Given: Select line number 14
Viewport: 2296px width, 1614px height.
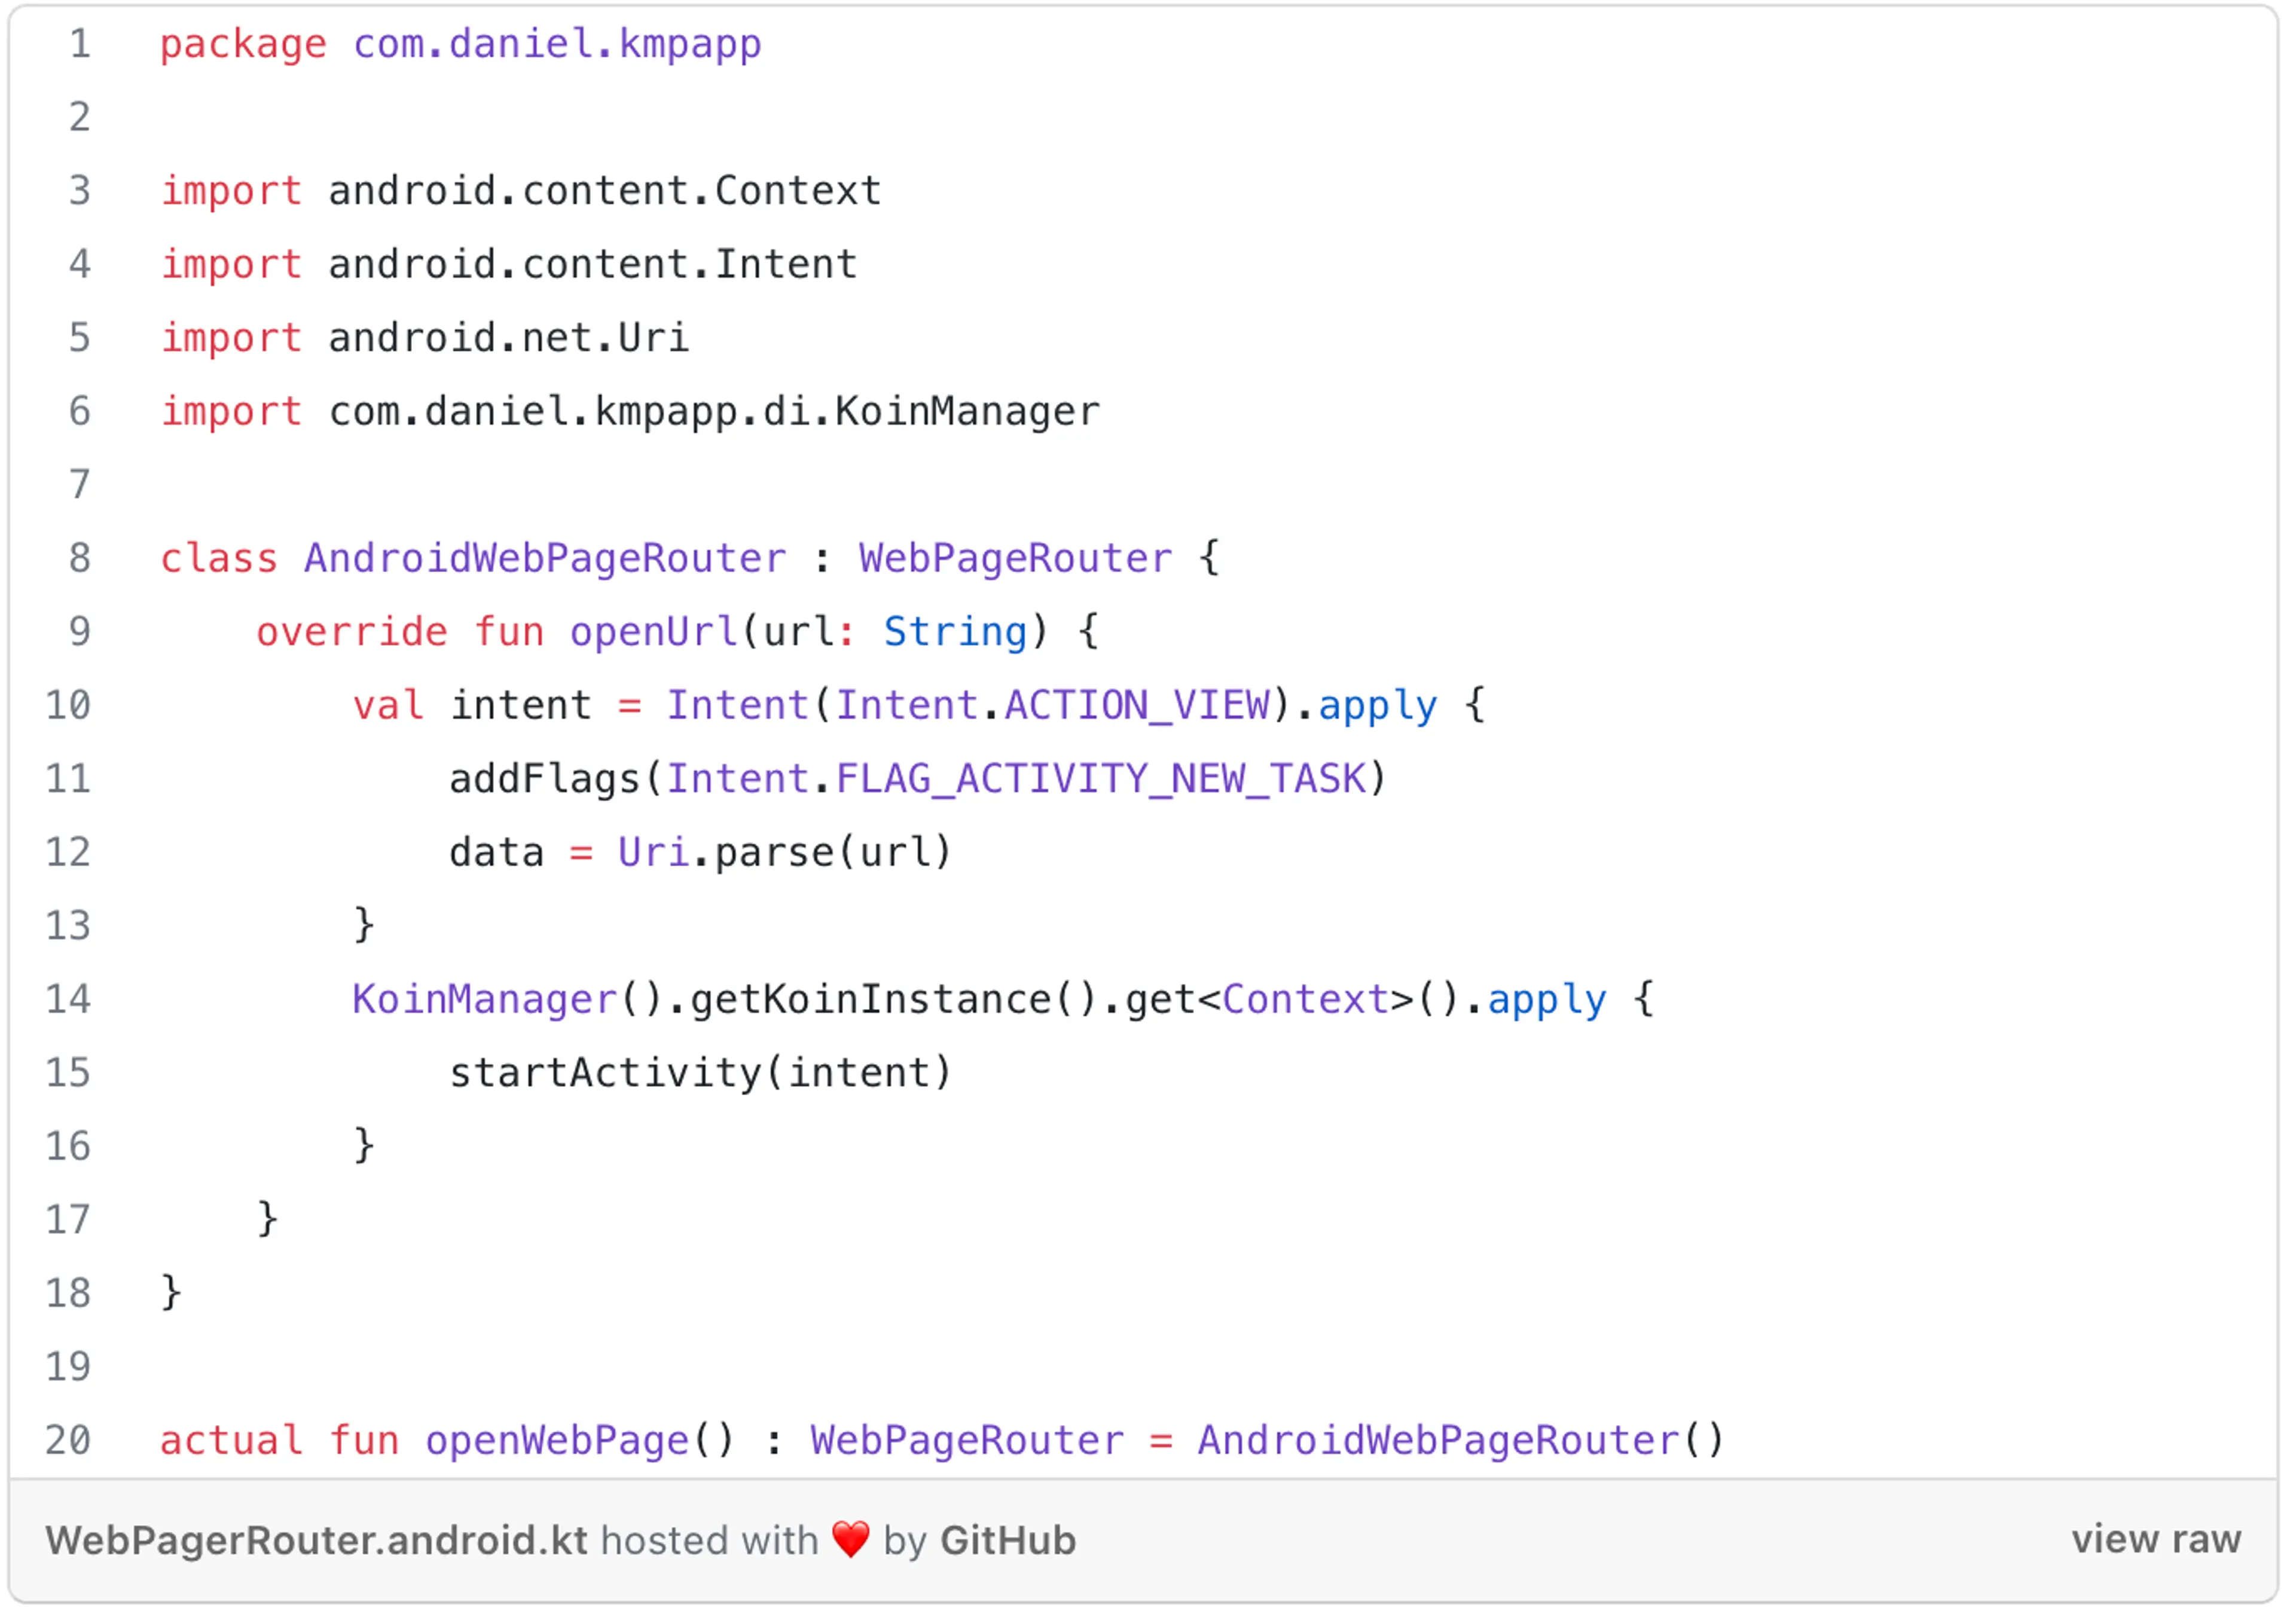Looking at the screenshot, I should click(x=68, y=999).
